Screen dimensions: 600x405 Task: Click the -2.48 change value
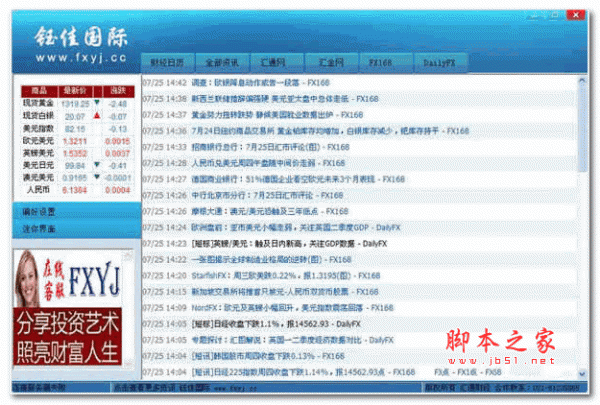tap(117, 104)
